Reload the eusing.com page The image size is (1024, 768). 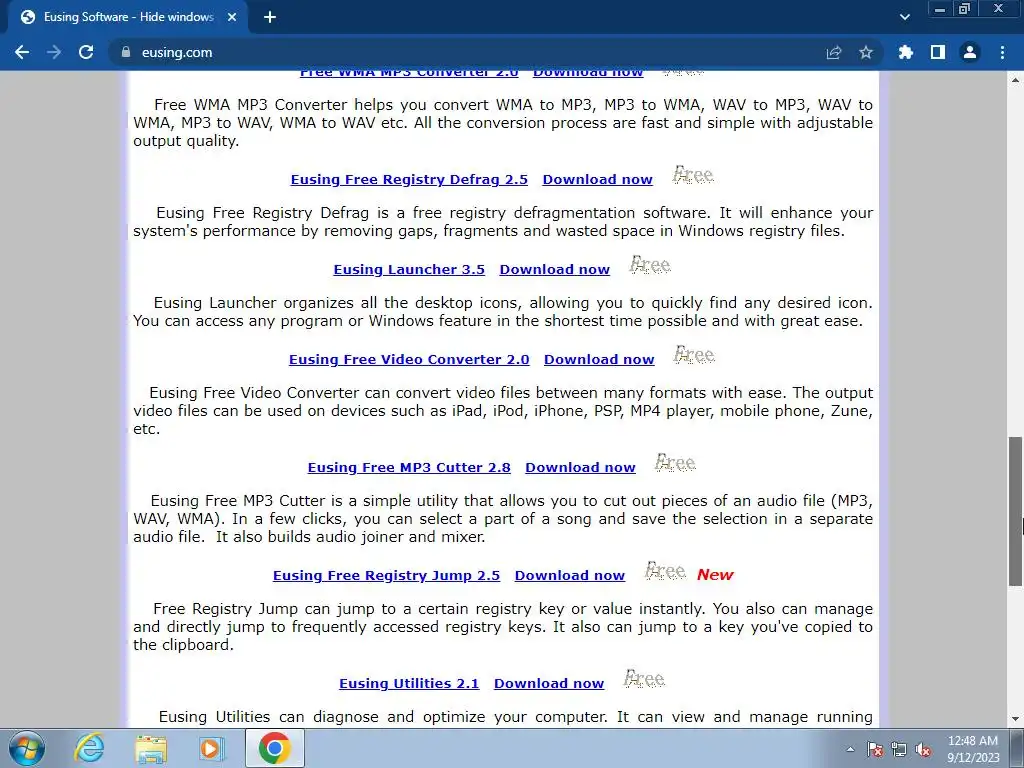point(86,52)
